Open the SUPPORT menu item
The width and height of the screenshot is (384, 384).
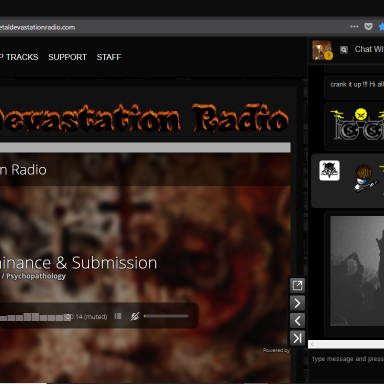67,57
